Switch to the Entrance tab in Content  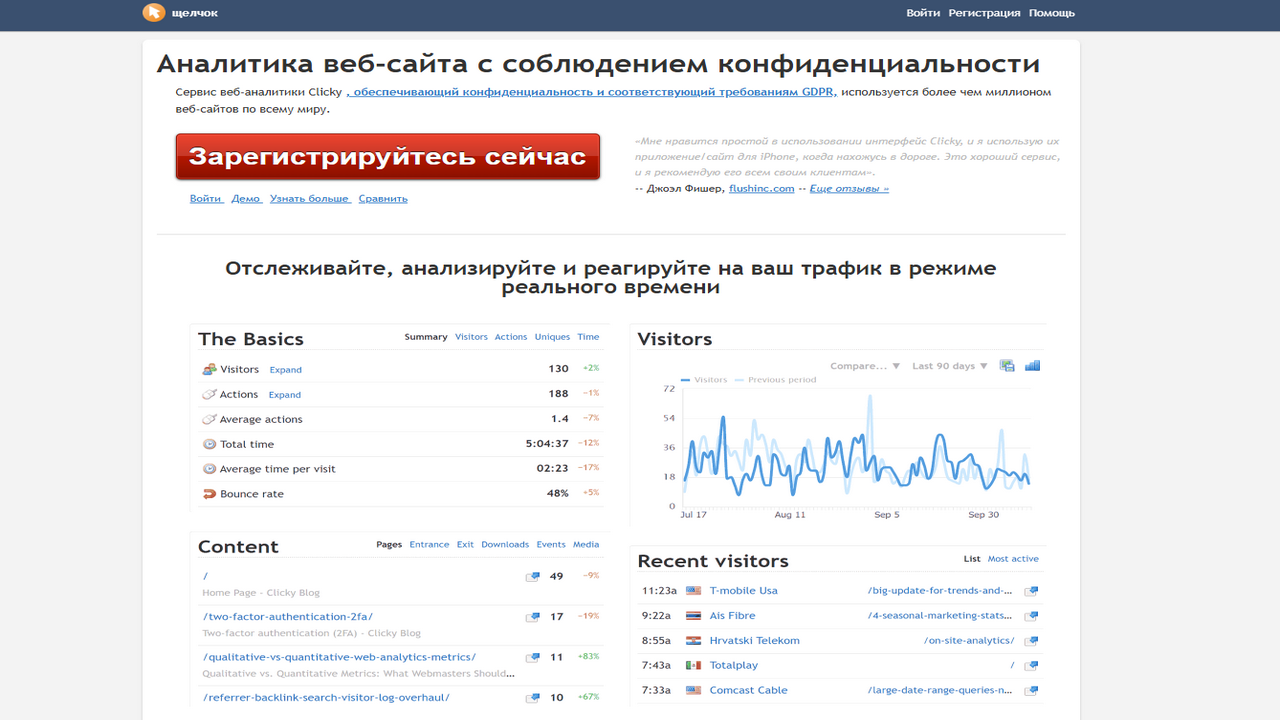pyautogui.click(x=429, y=545)
